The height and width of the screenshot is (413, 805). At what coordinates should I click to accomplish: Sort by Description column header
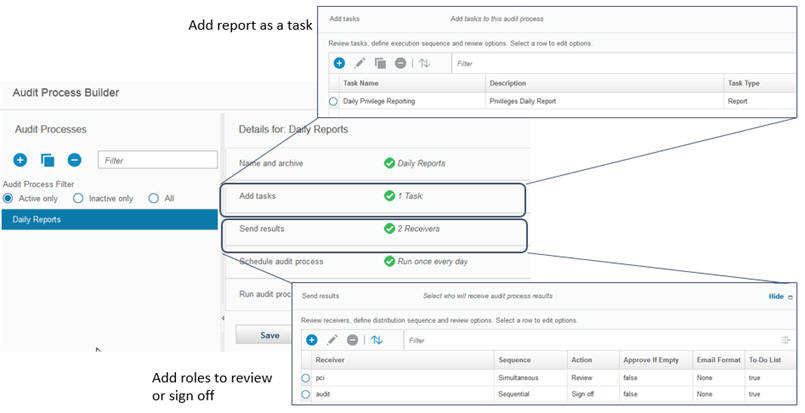coord(604,83)
